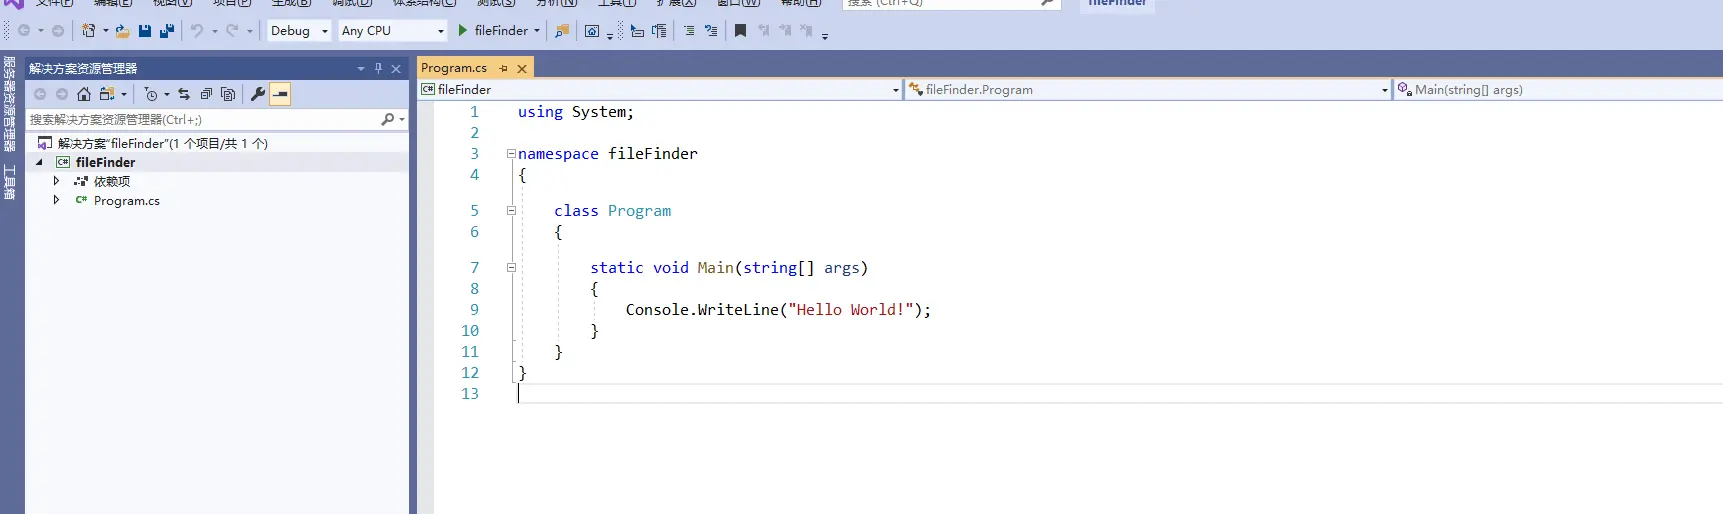Toggle pin on Program.cs tab
Viewport: 1723px width, 514px height.
[503, 68]
